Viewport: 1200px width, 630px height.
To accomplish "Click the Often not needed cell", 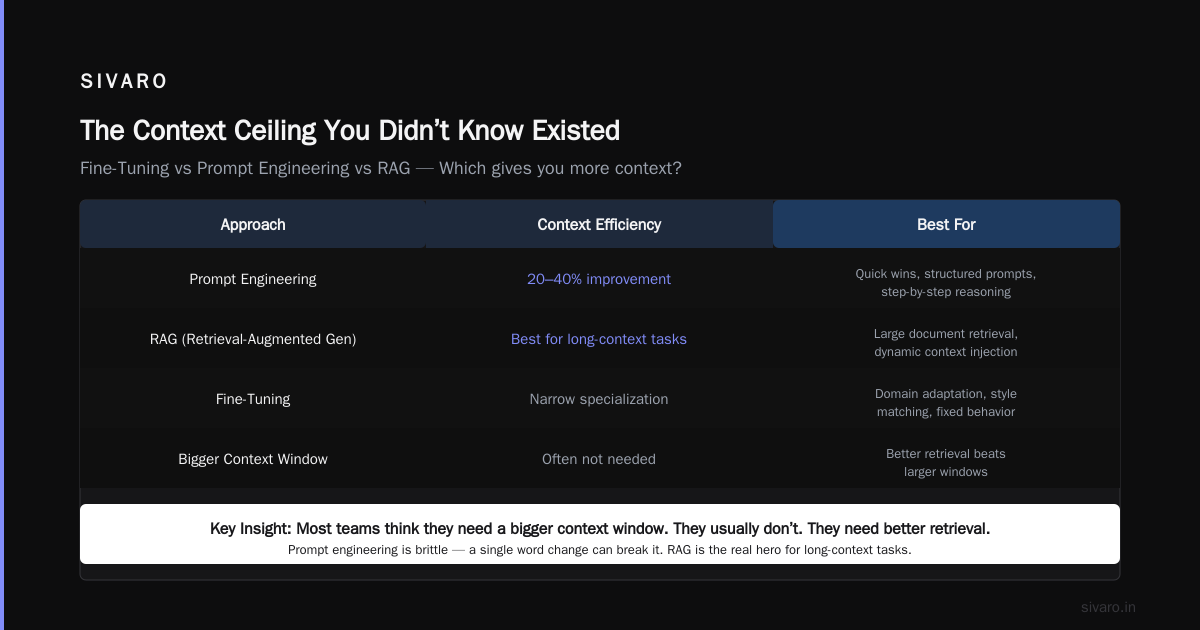I will tap(599, 459).
